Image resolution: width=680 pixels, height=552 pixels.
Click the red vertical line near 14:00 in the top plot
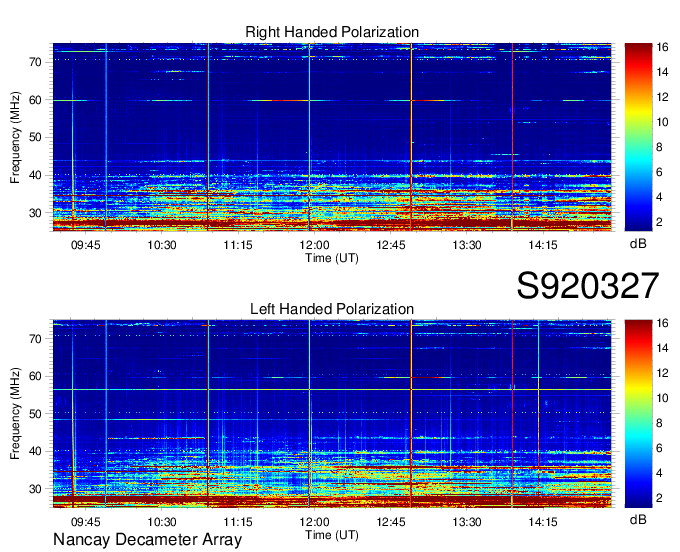(x=512, y=137)
